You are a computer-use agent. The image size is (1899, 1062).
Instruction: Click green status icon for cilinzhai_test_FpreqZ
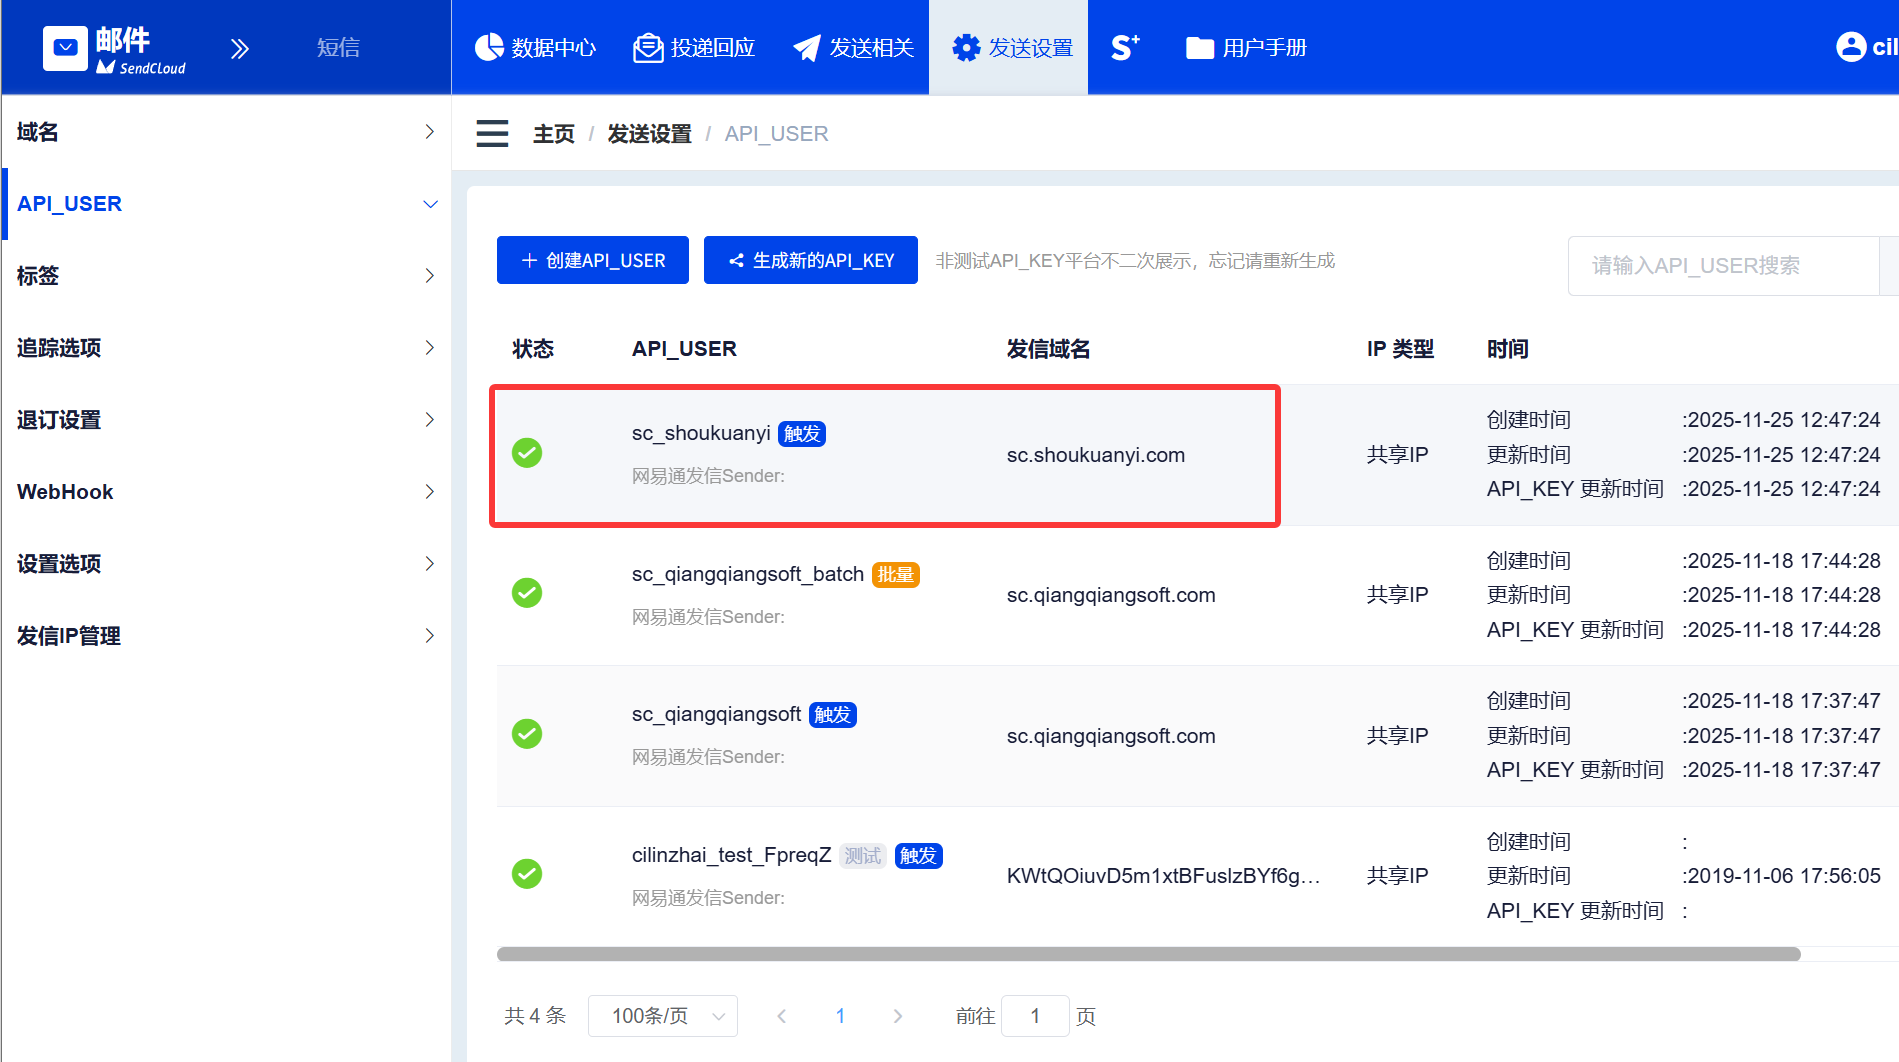[527, 874]
